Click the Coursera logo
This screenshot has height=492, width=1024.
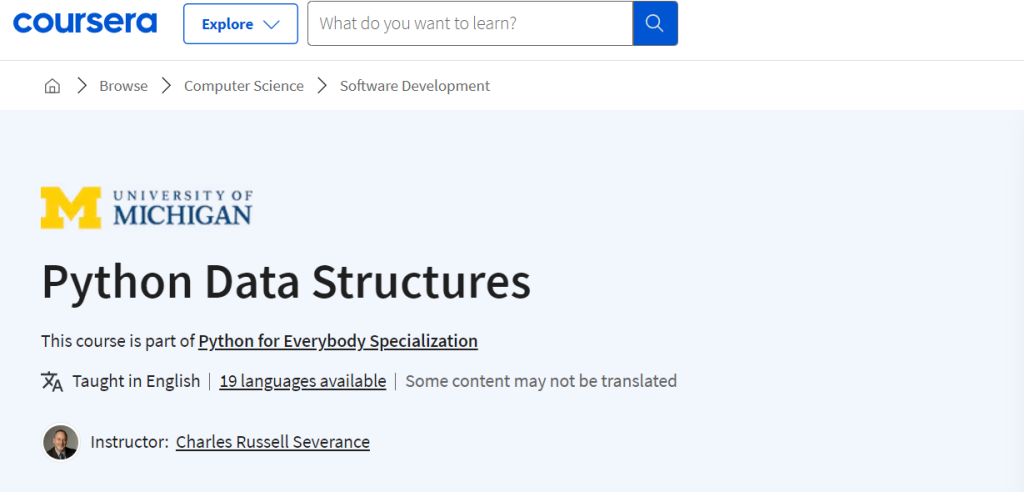[x=85, y=23]
